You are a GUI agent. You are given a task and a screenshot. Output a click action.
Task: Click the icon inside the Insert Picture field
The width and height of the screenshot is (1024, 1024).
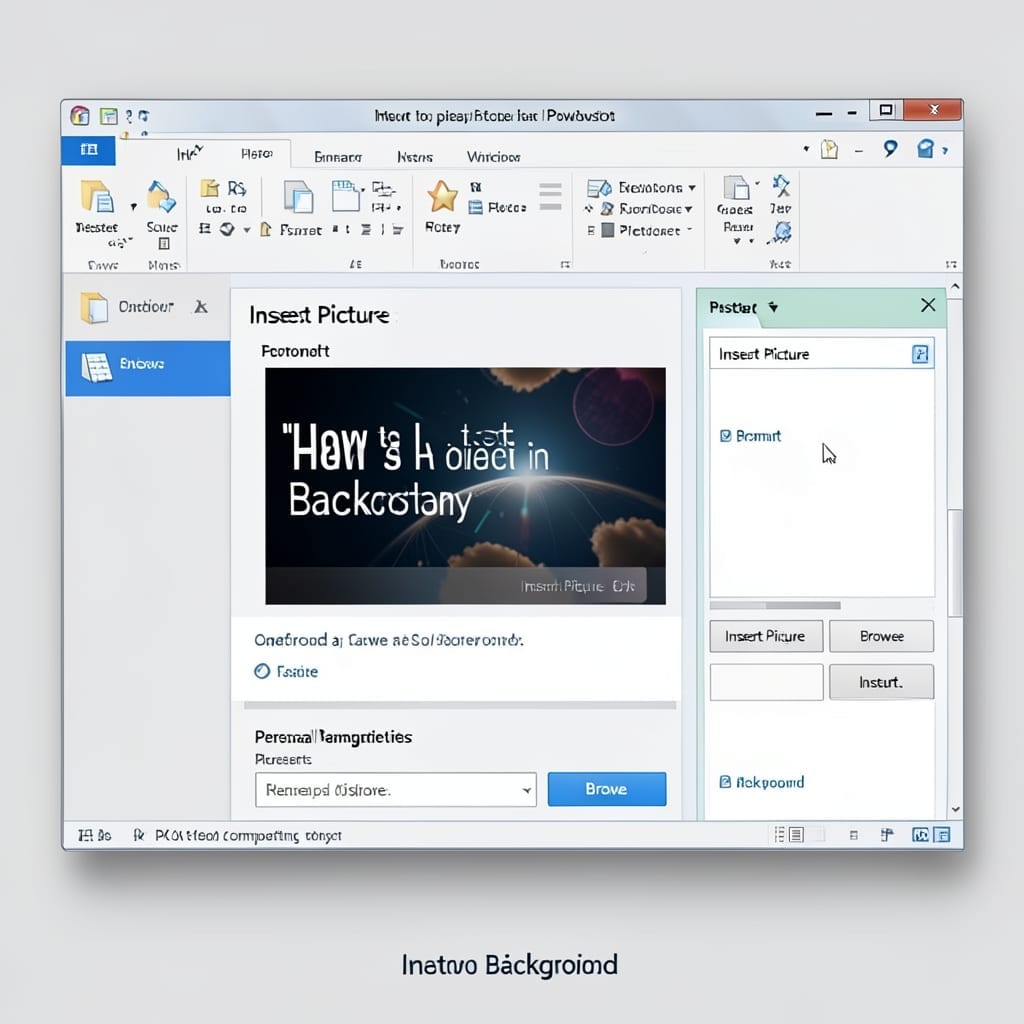[x=920, y=354]
